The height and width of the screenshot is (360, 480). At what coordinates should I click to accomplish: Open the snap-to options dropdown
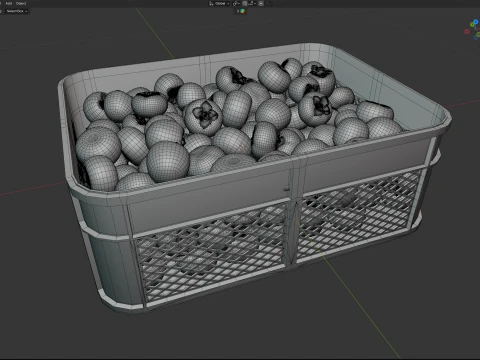tap(252, 3)
